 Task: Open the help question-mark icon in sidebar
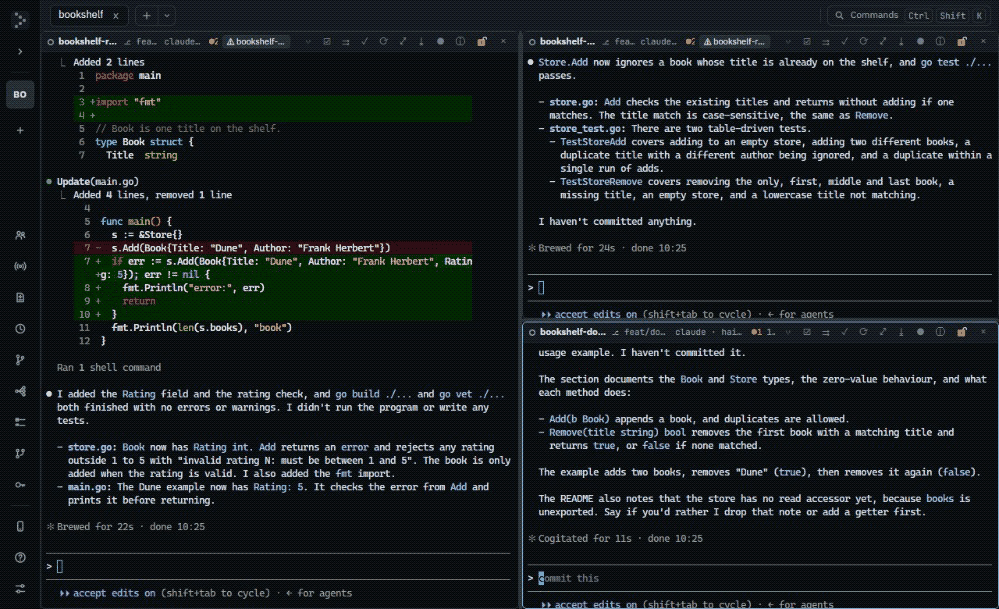20,557
